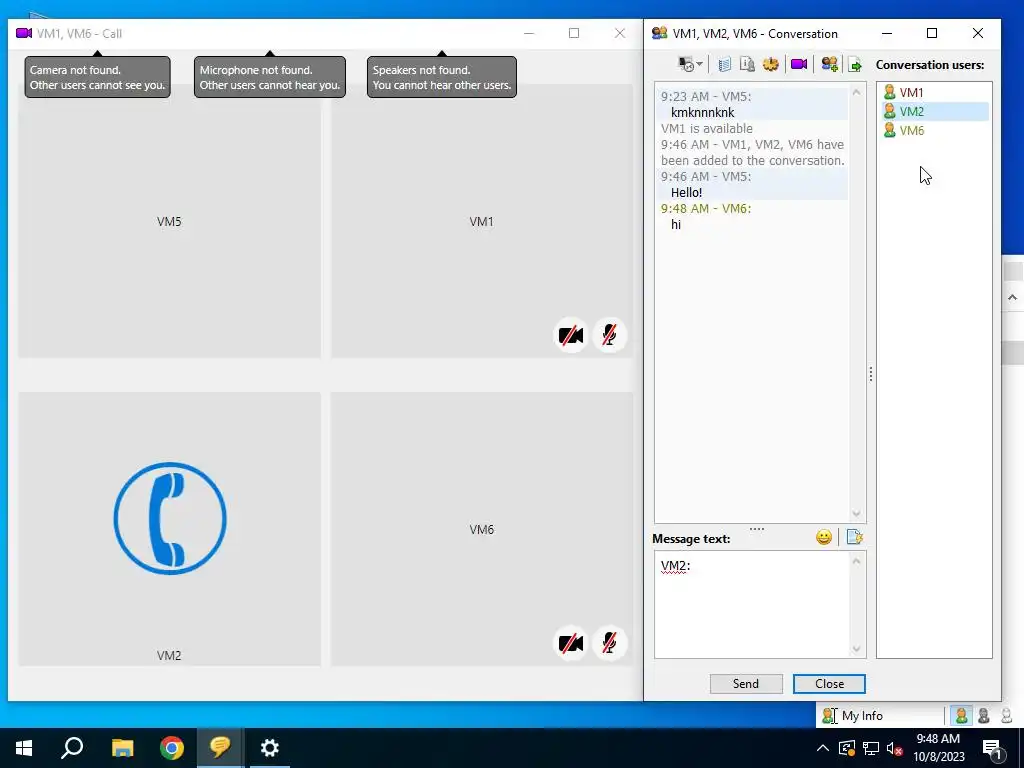Click the sync tray icon with orange dot
1024x768 pixels.
[x=847, y=748]
